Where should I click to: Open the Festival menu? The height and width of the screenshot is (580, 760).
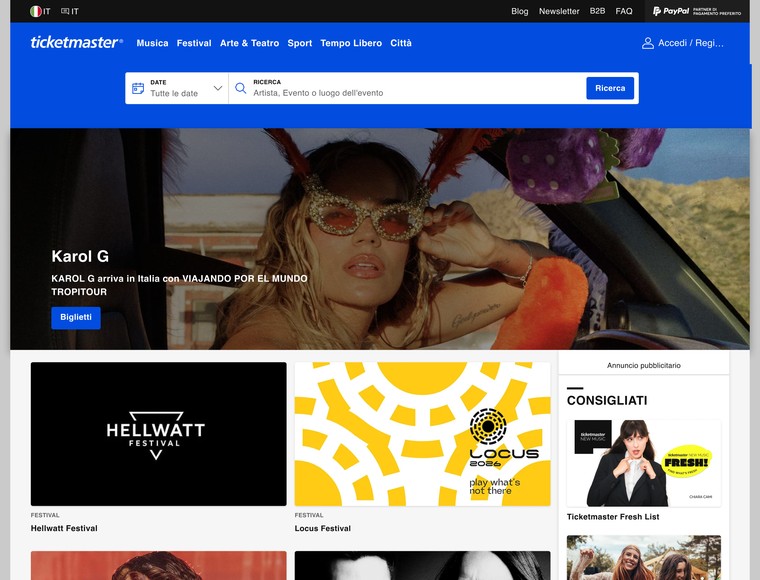[x=194, y=43]
